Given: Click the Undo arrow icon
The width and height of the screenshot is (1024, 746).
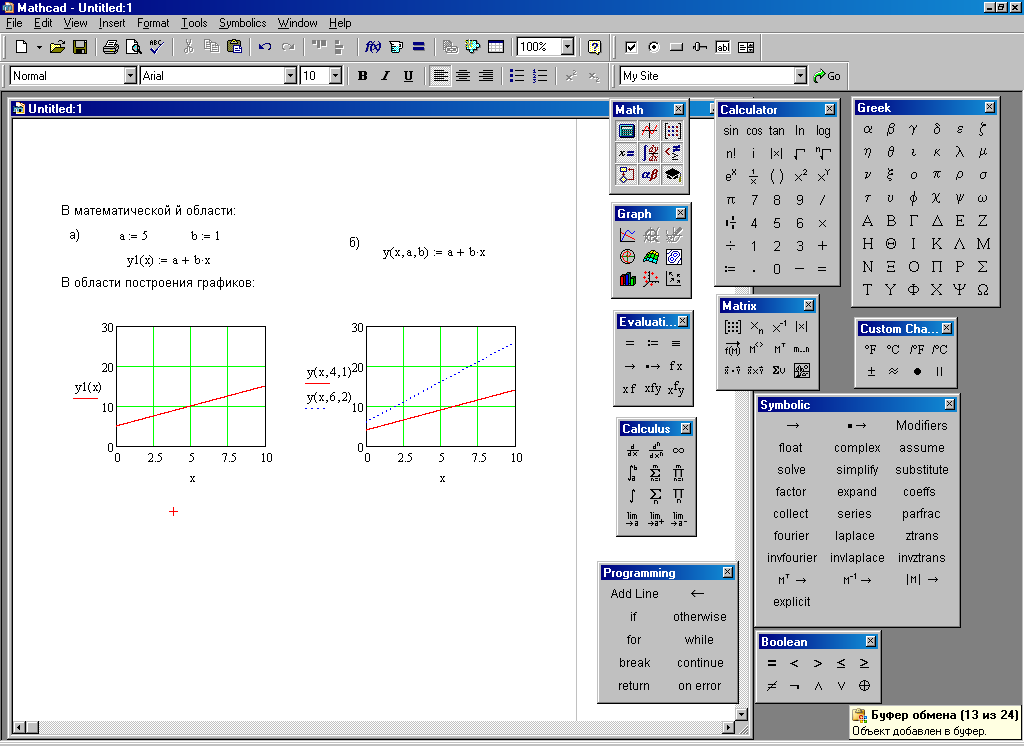Looking at the screenshot, I should pyautogui.click(x=264, y=47).
